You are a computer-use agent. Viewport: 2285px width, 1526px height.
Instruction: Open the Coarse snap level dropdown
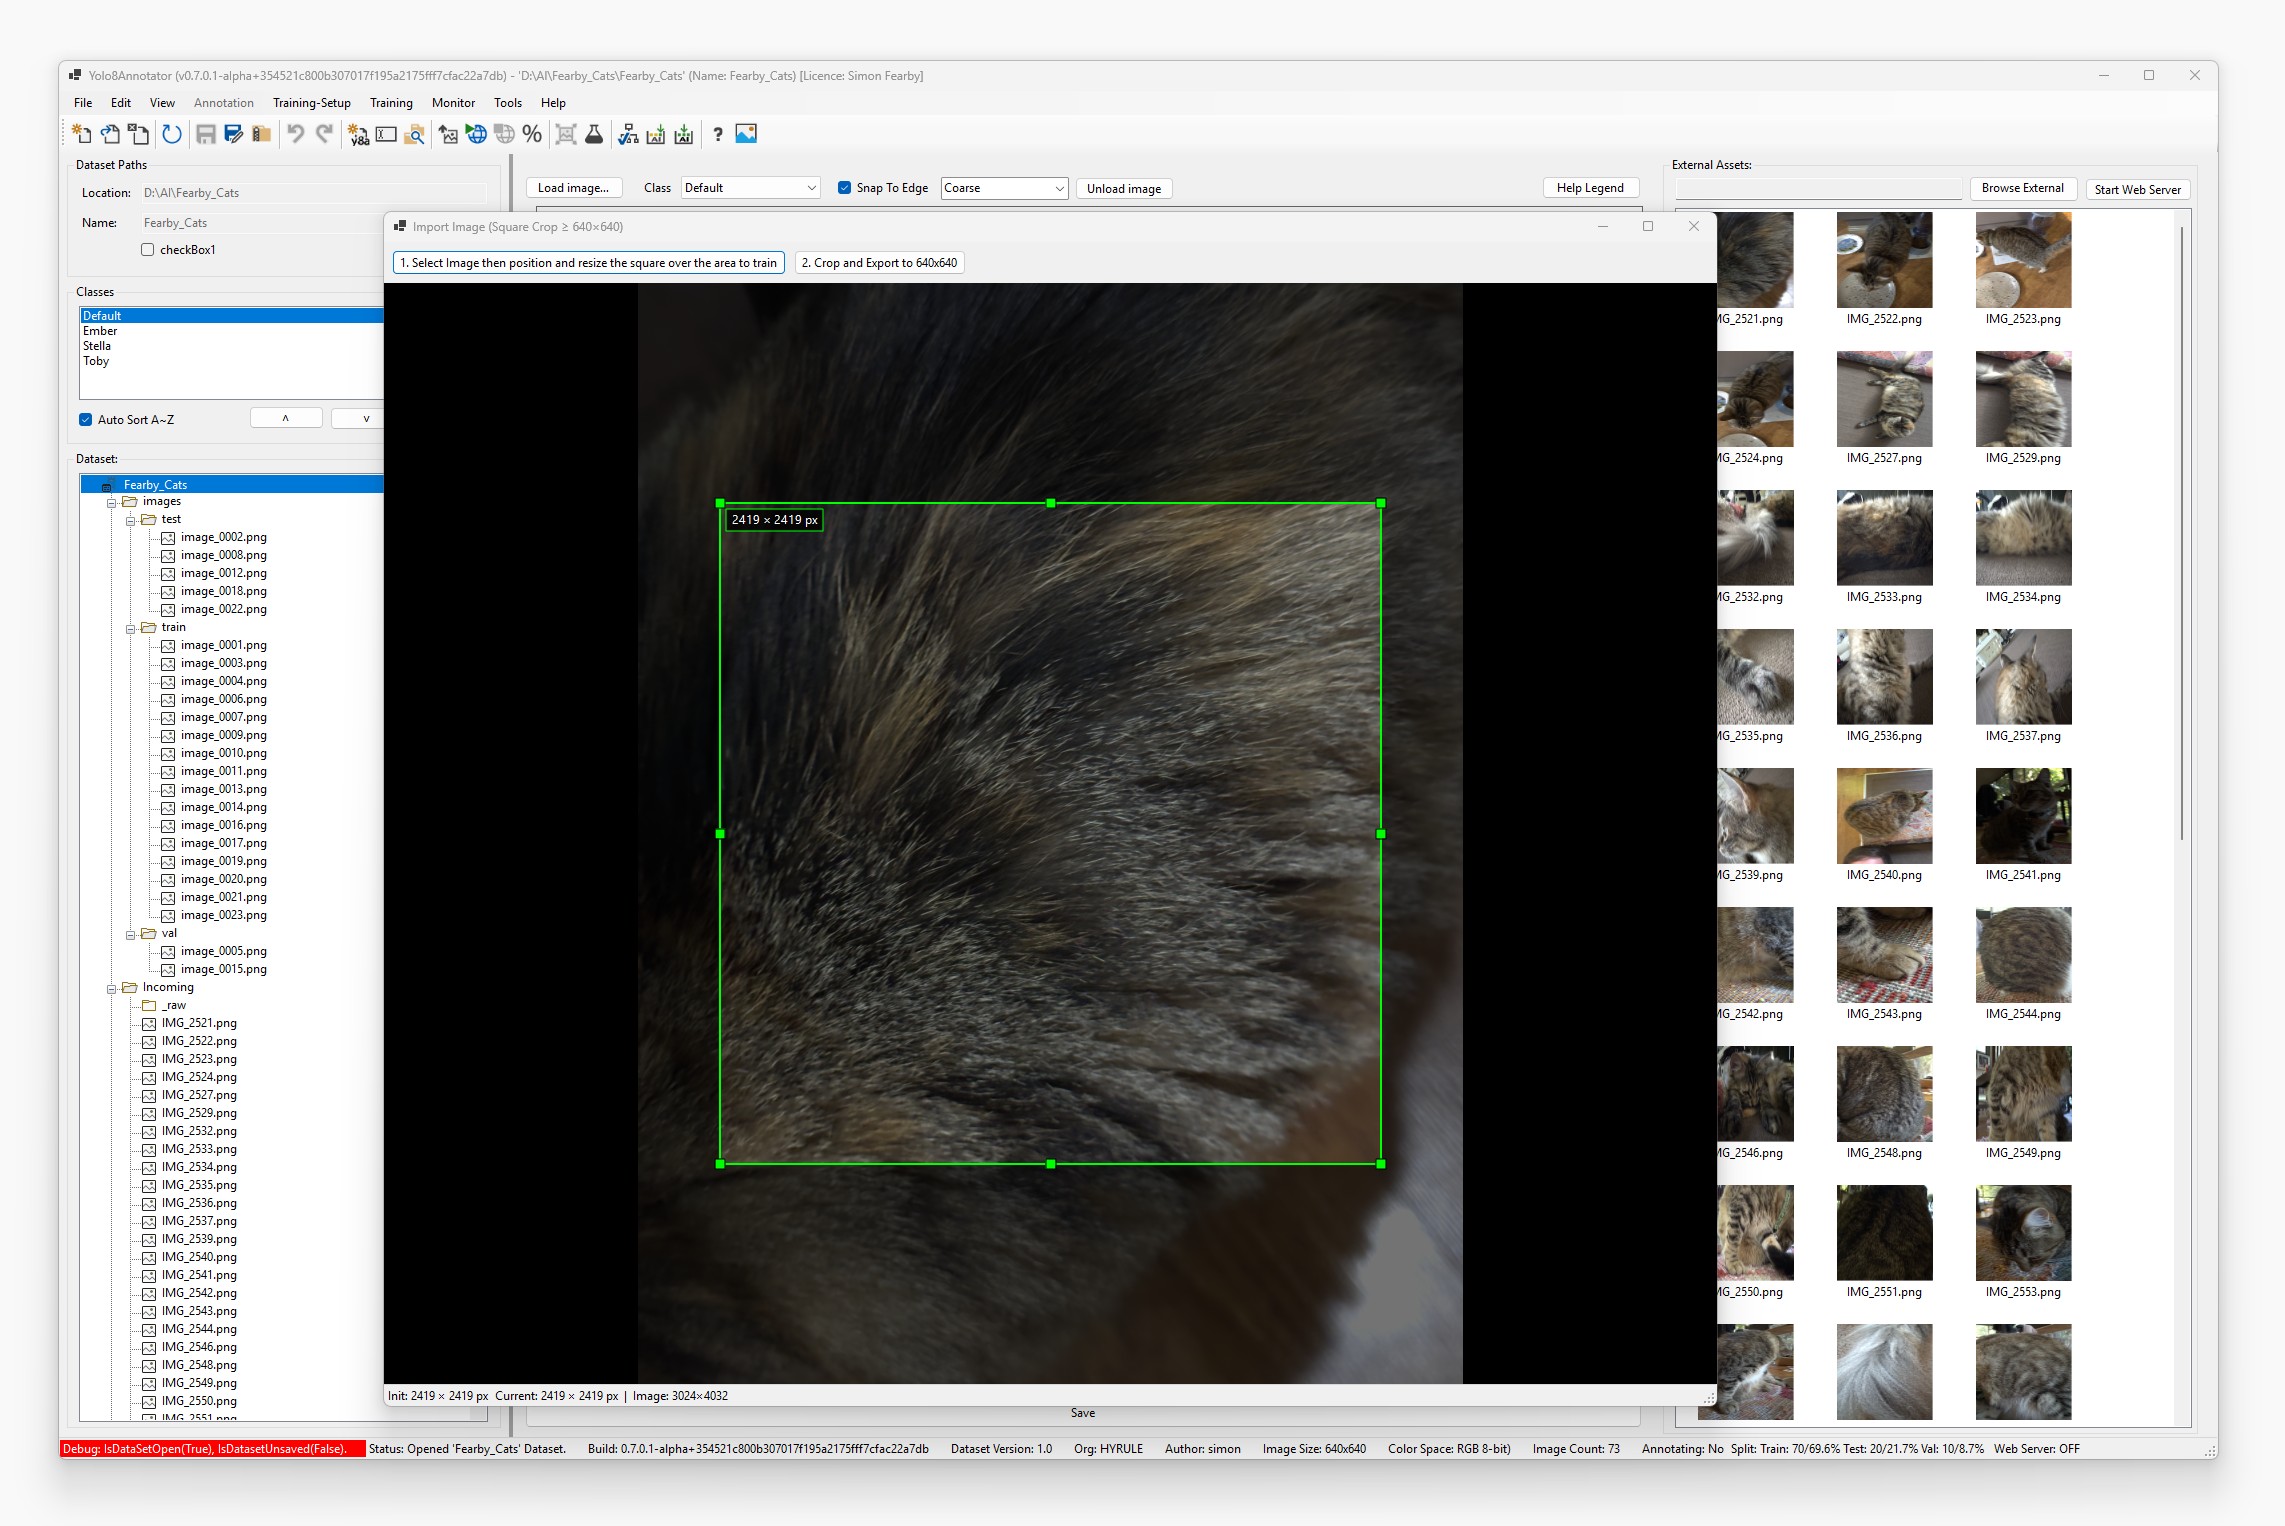pyautogui.click(x=1004, y=188)
